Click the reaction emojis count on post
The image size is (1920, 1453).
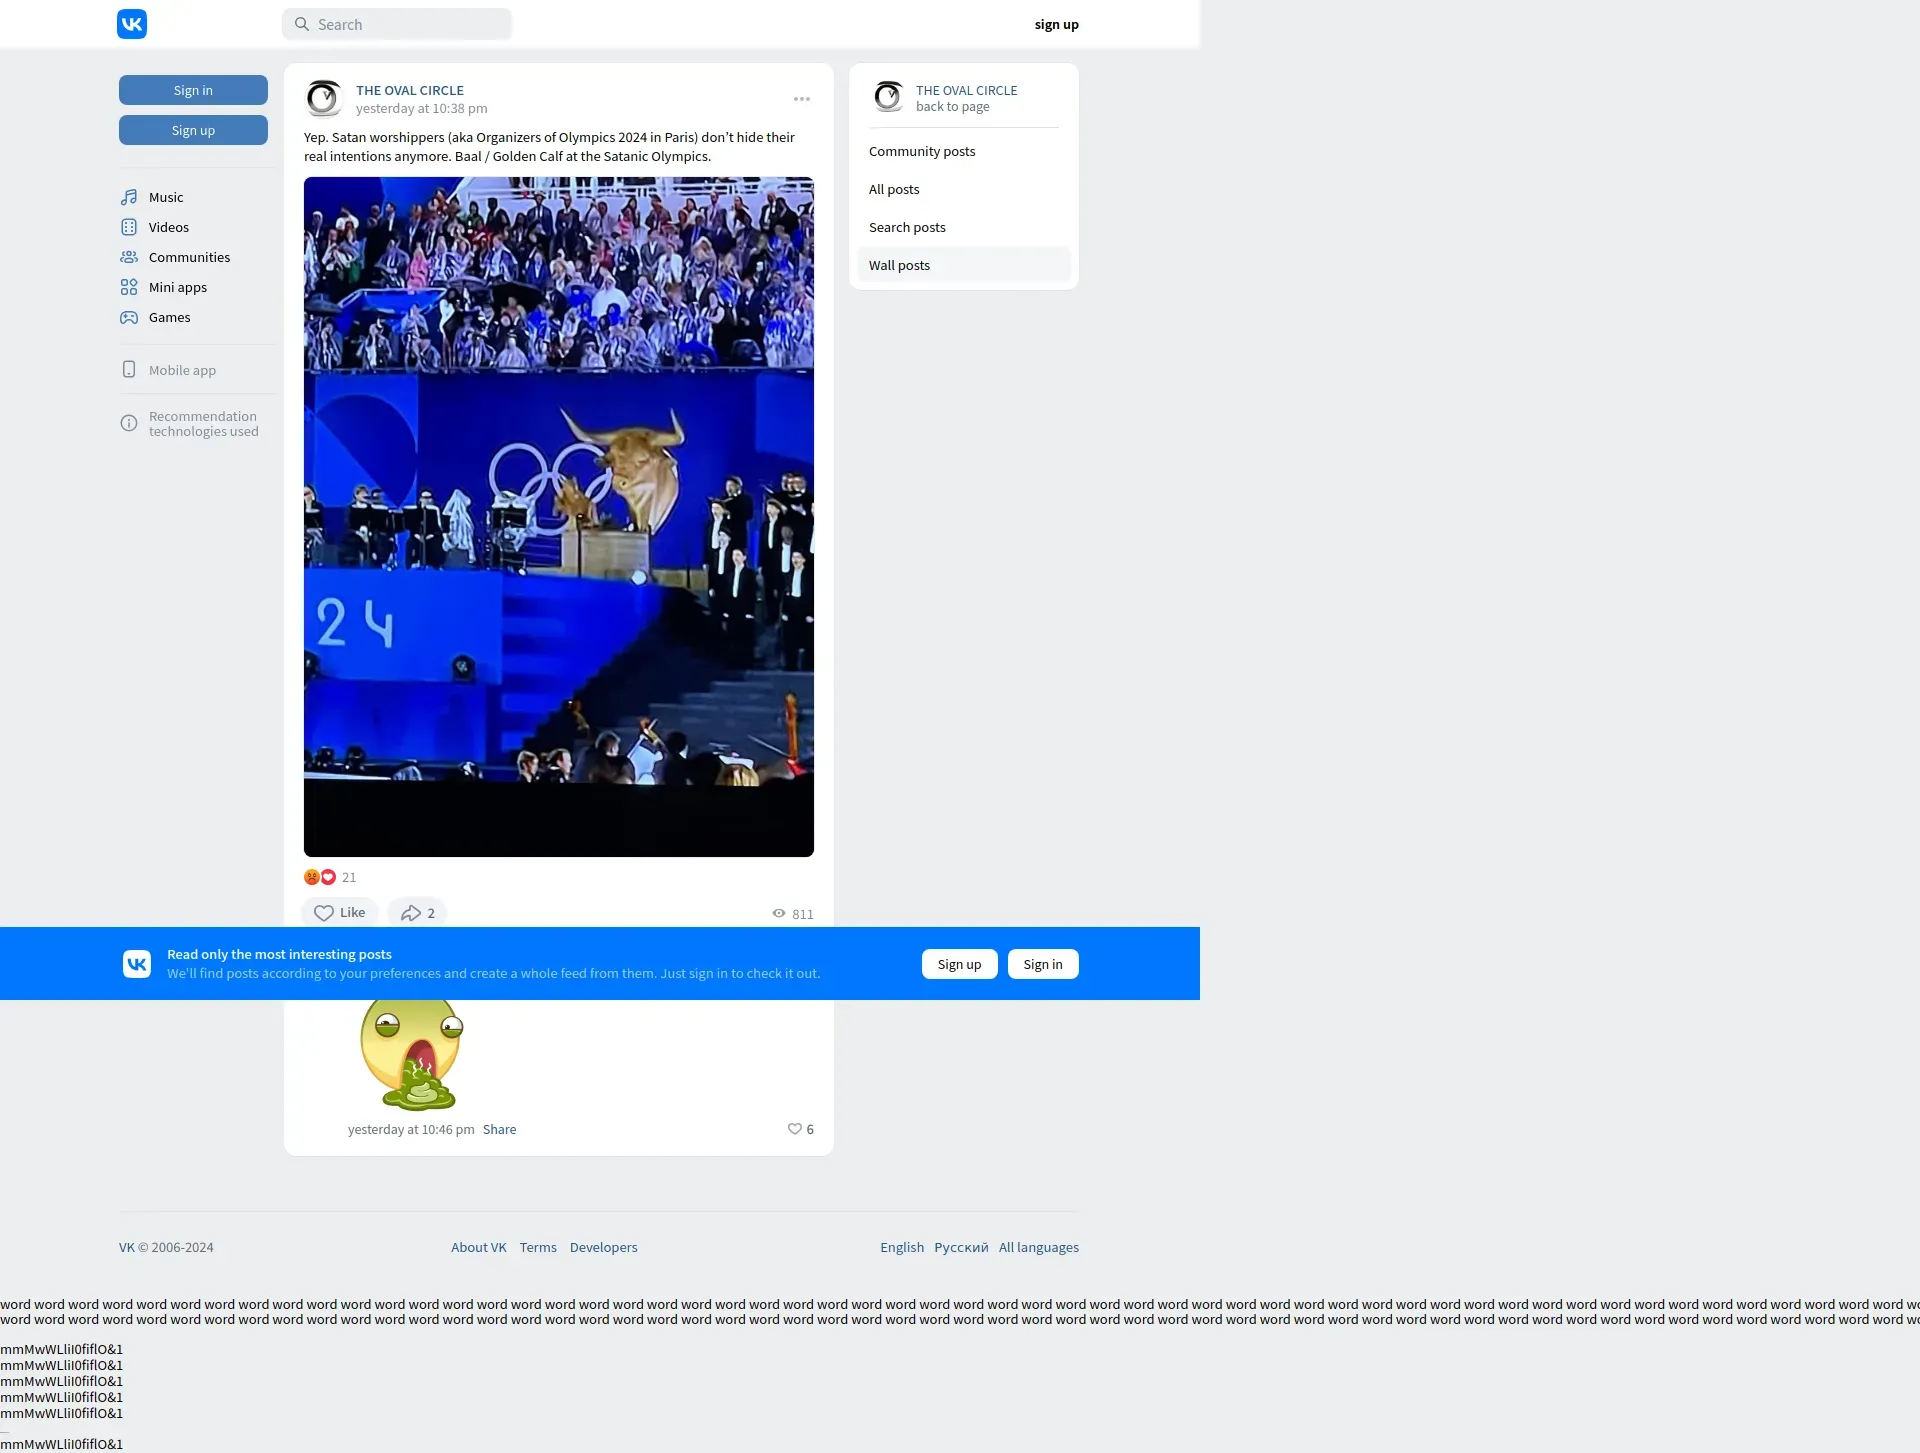tap(330, 877)
